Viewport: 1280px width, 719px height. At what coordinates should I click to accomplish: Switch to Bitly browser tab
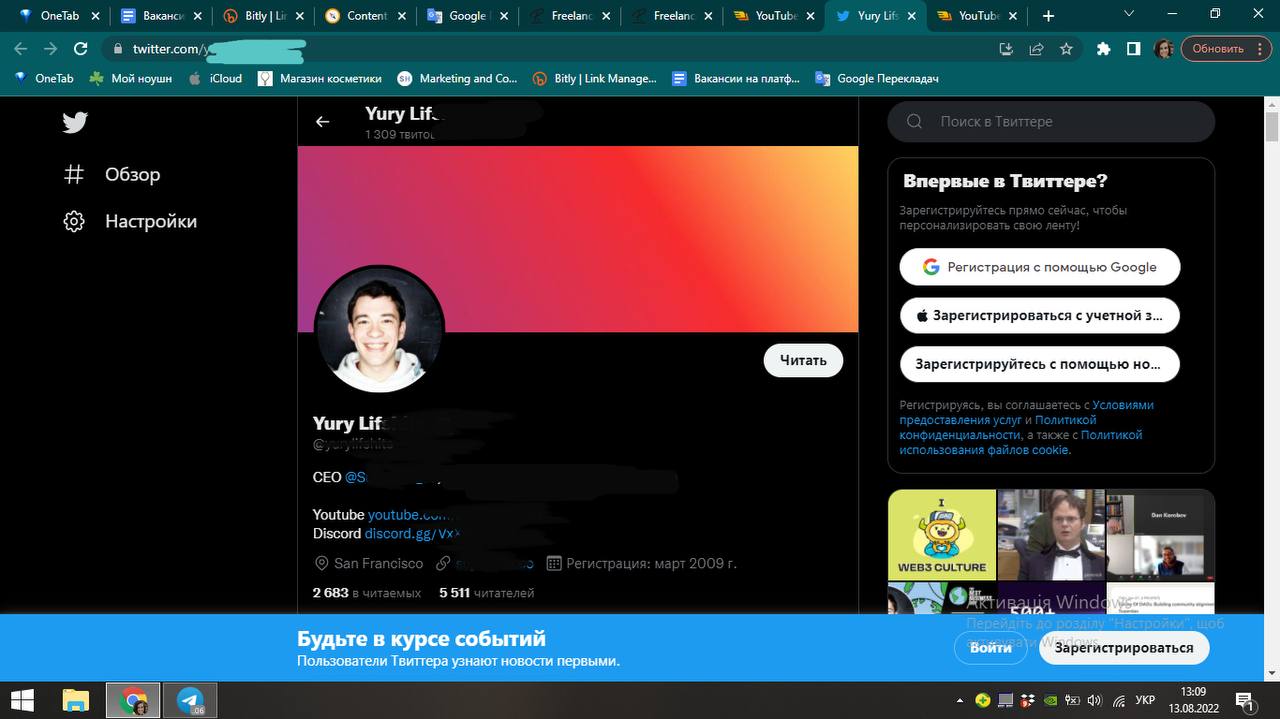[262, 16]
